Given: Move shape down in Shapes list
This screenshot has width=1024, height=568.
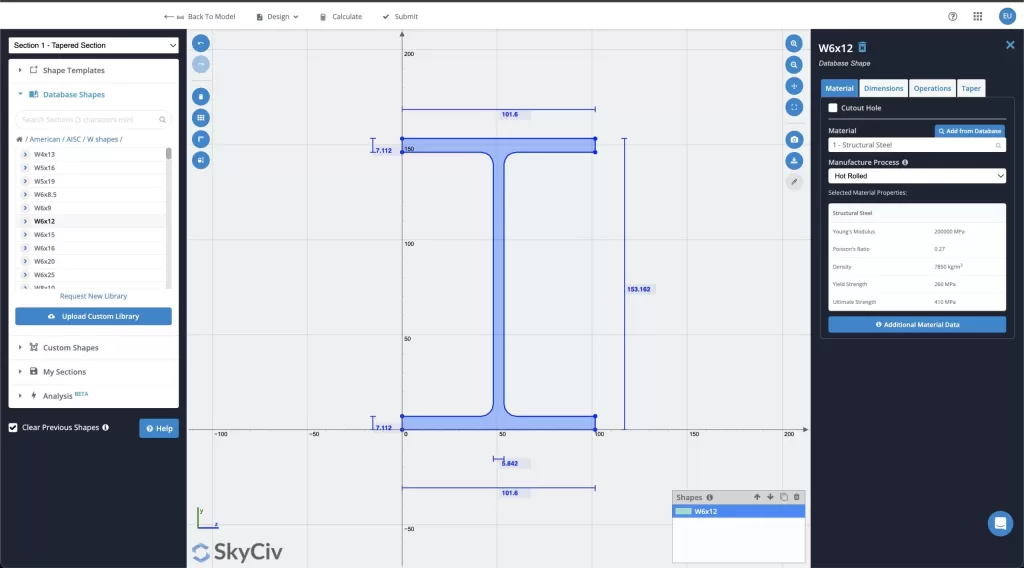Looking at the screenshot, I should pyautogui.click(x=770, y=497).
